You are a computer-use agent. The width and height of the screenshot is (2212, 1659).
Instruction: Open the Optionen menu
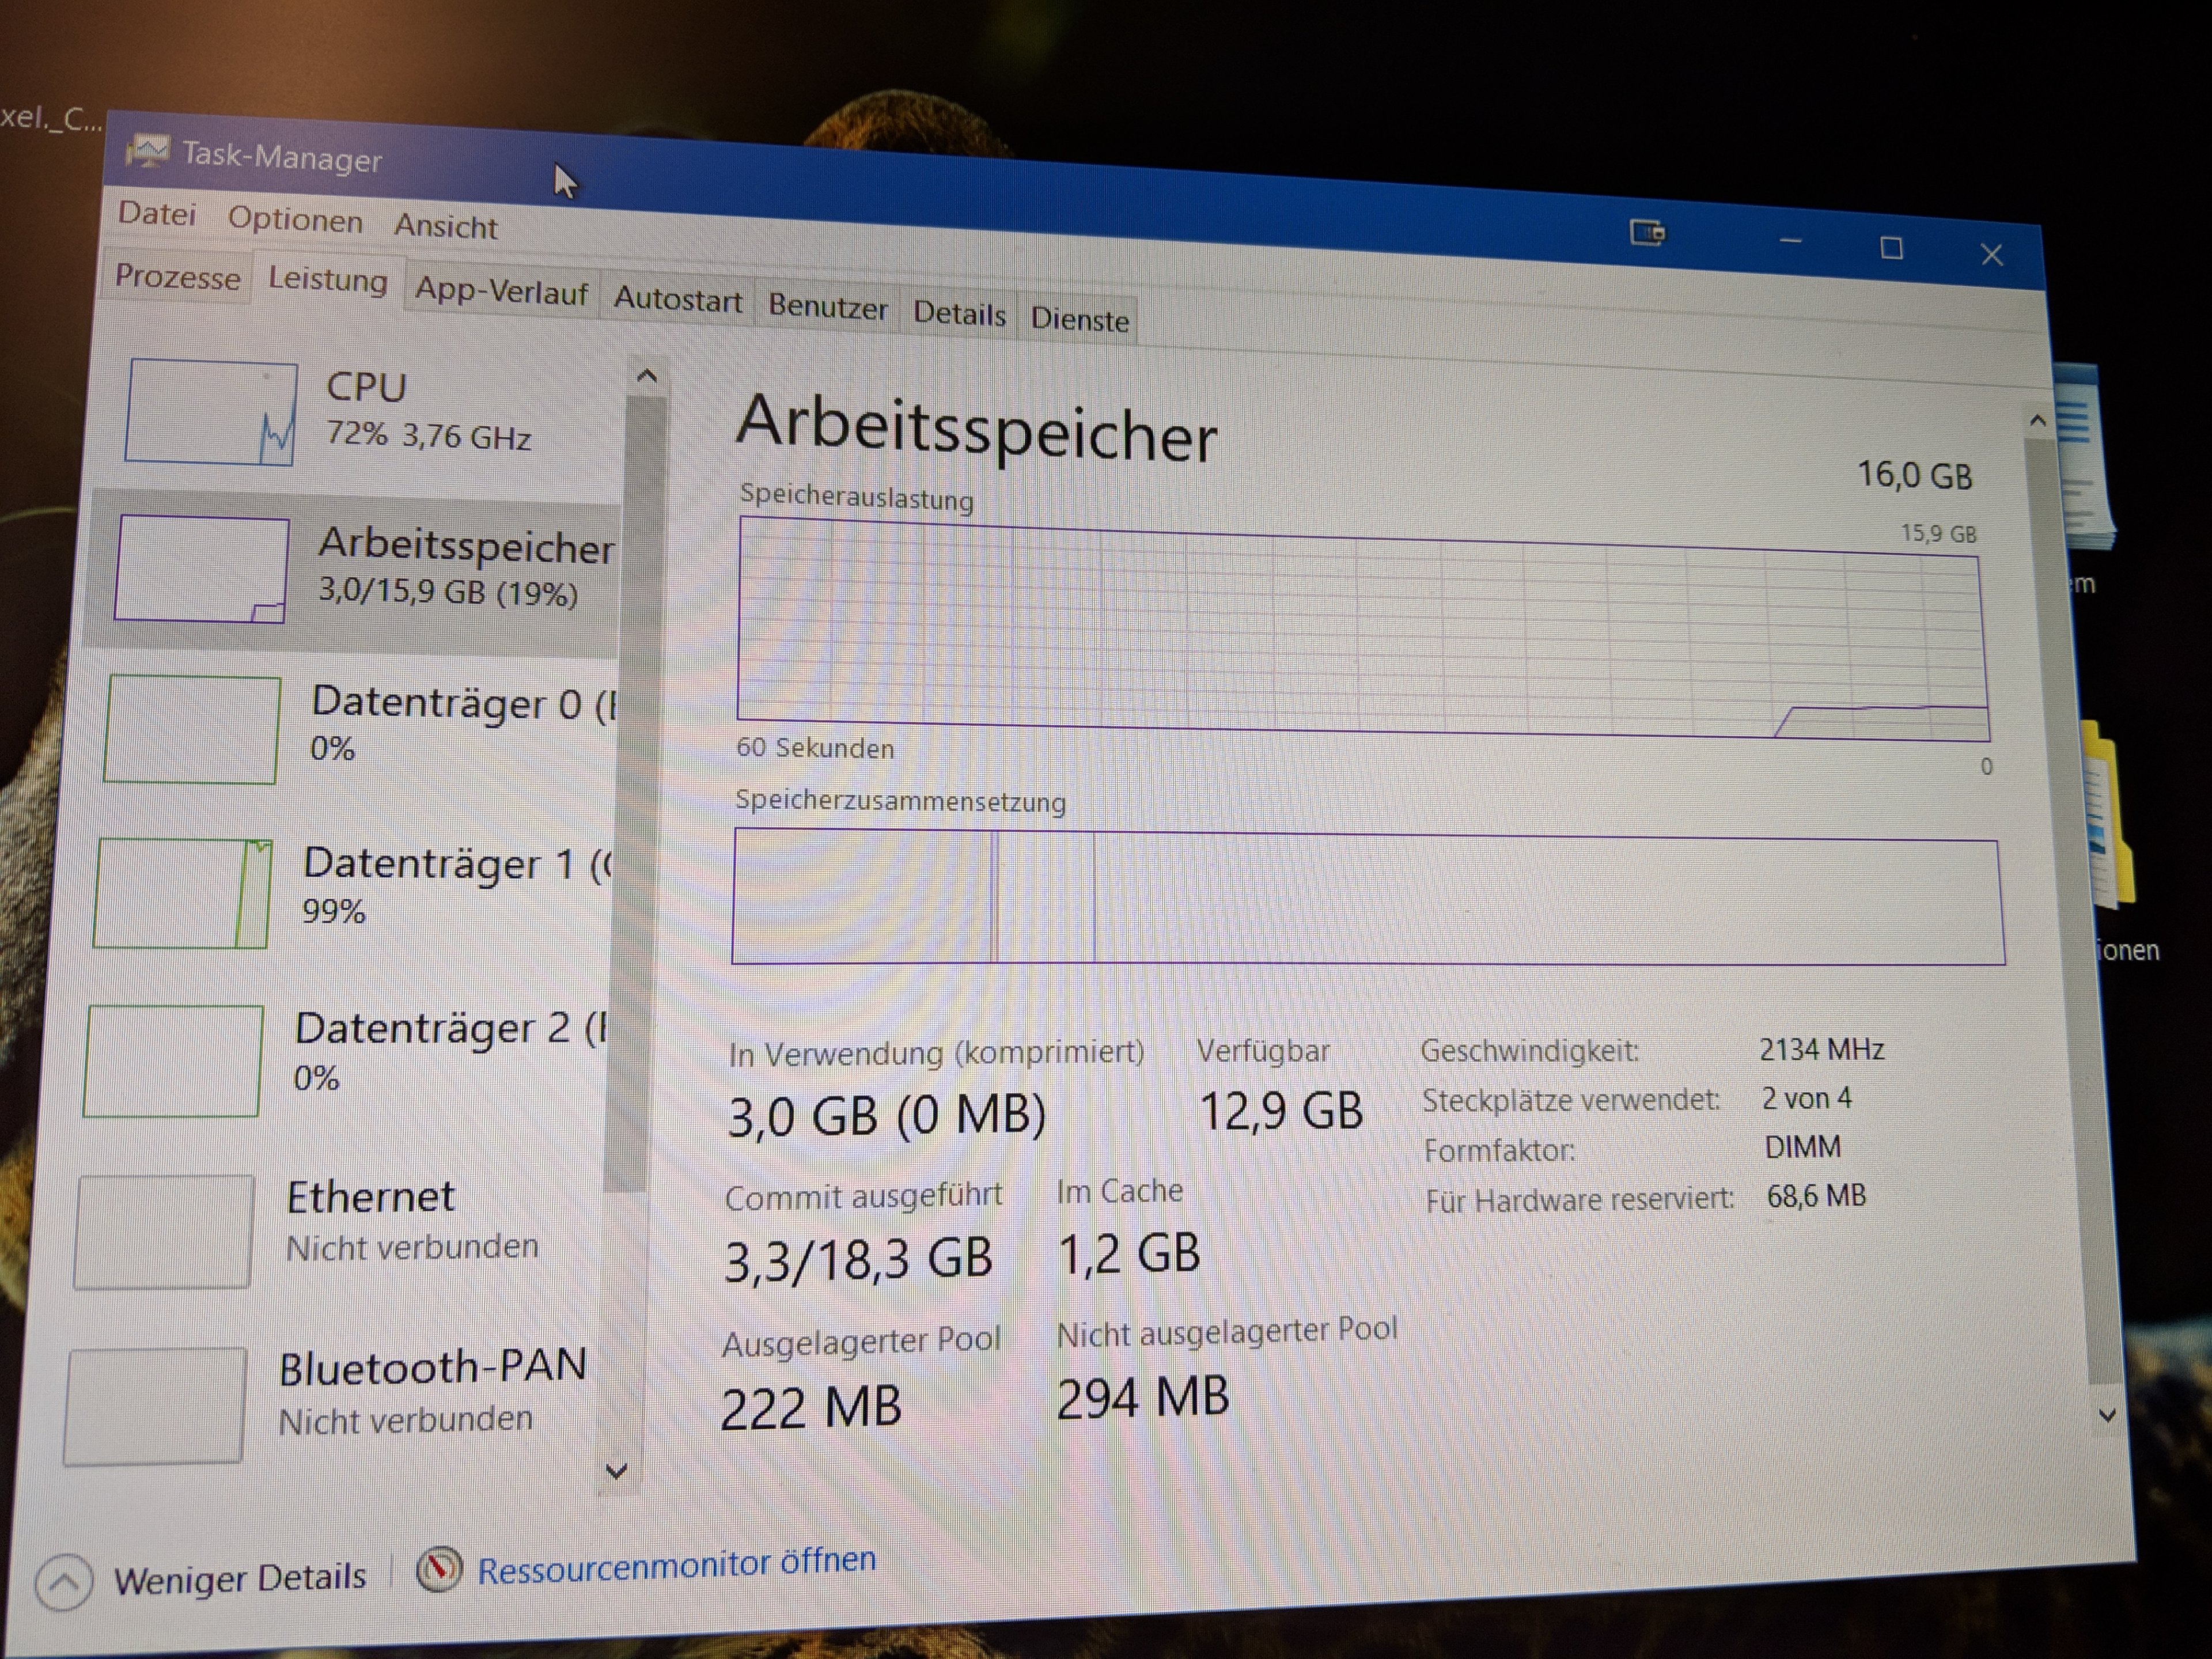(x=295, y=220)
